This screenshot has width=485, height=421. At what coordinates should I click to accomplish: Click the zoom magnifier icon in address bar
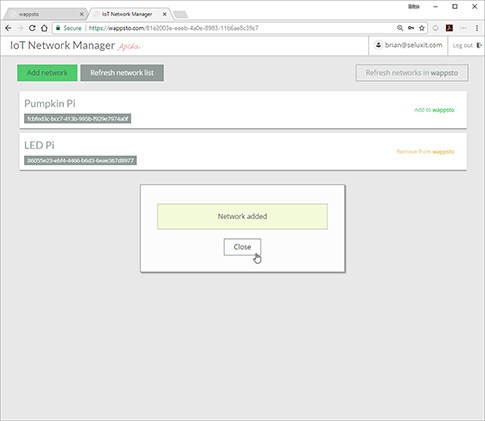400,28
